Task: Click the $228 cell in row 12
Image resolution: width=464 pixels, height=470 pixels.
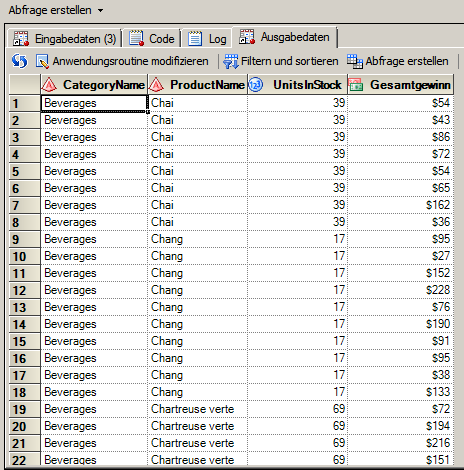Action: tap(401, 290)
